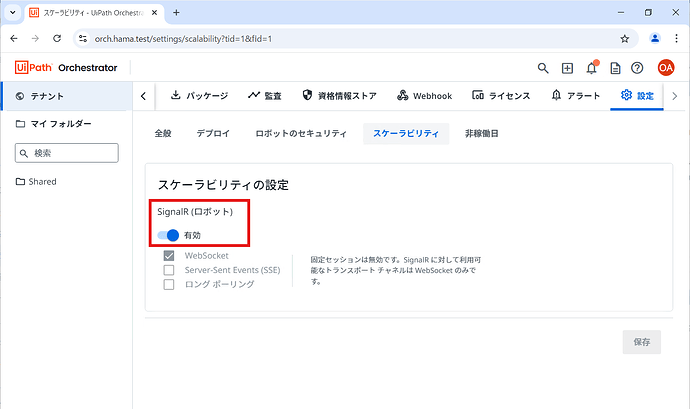Image resolution: width=690 pixels, height=409 pixels.
Task: Switch to the 非稼働日 settings tab
Action: 481,133
